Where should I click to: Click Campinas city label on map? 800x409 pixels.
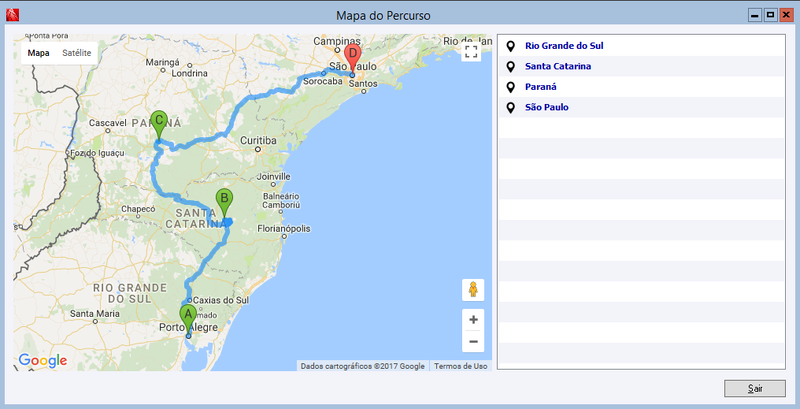pos(337,40)
